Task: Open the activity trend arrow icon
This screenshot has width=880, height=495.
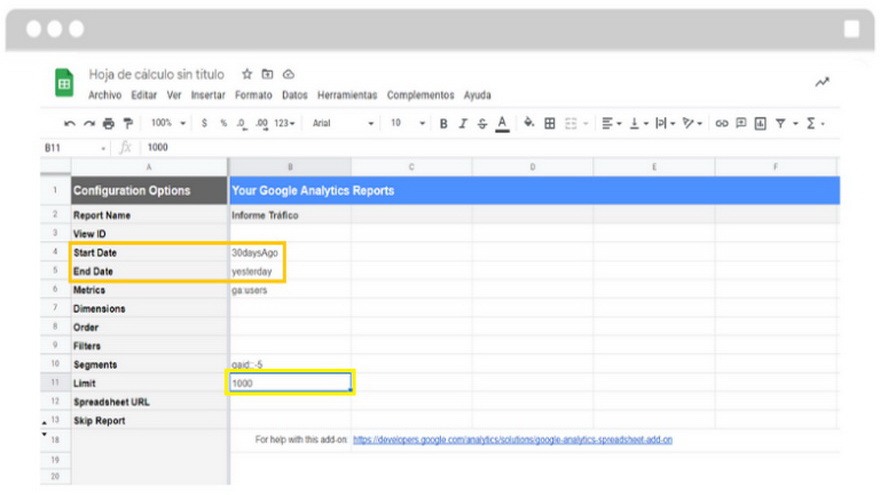Action: [822, 82]
